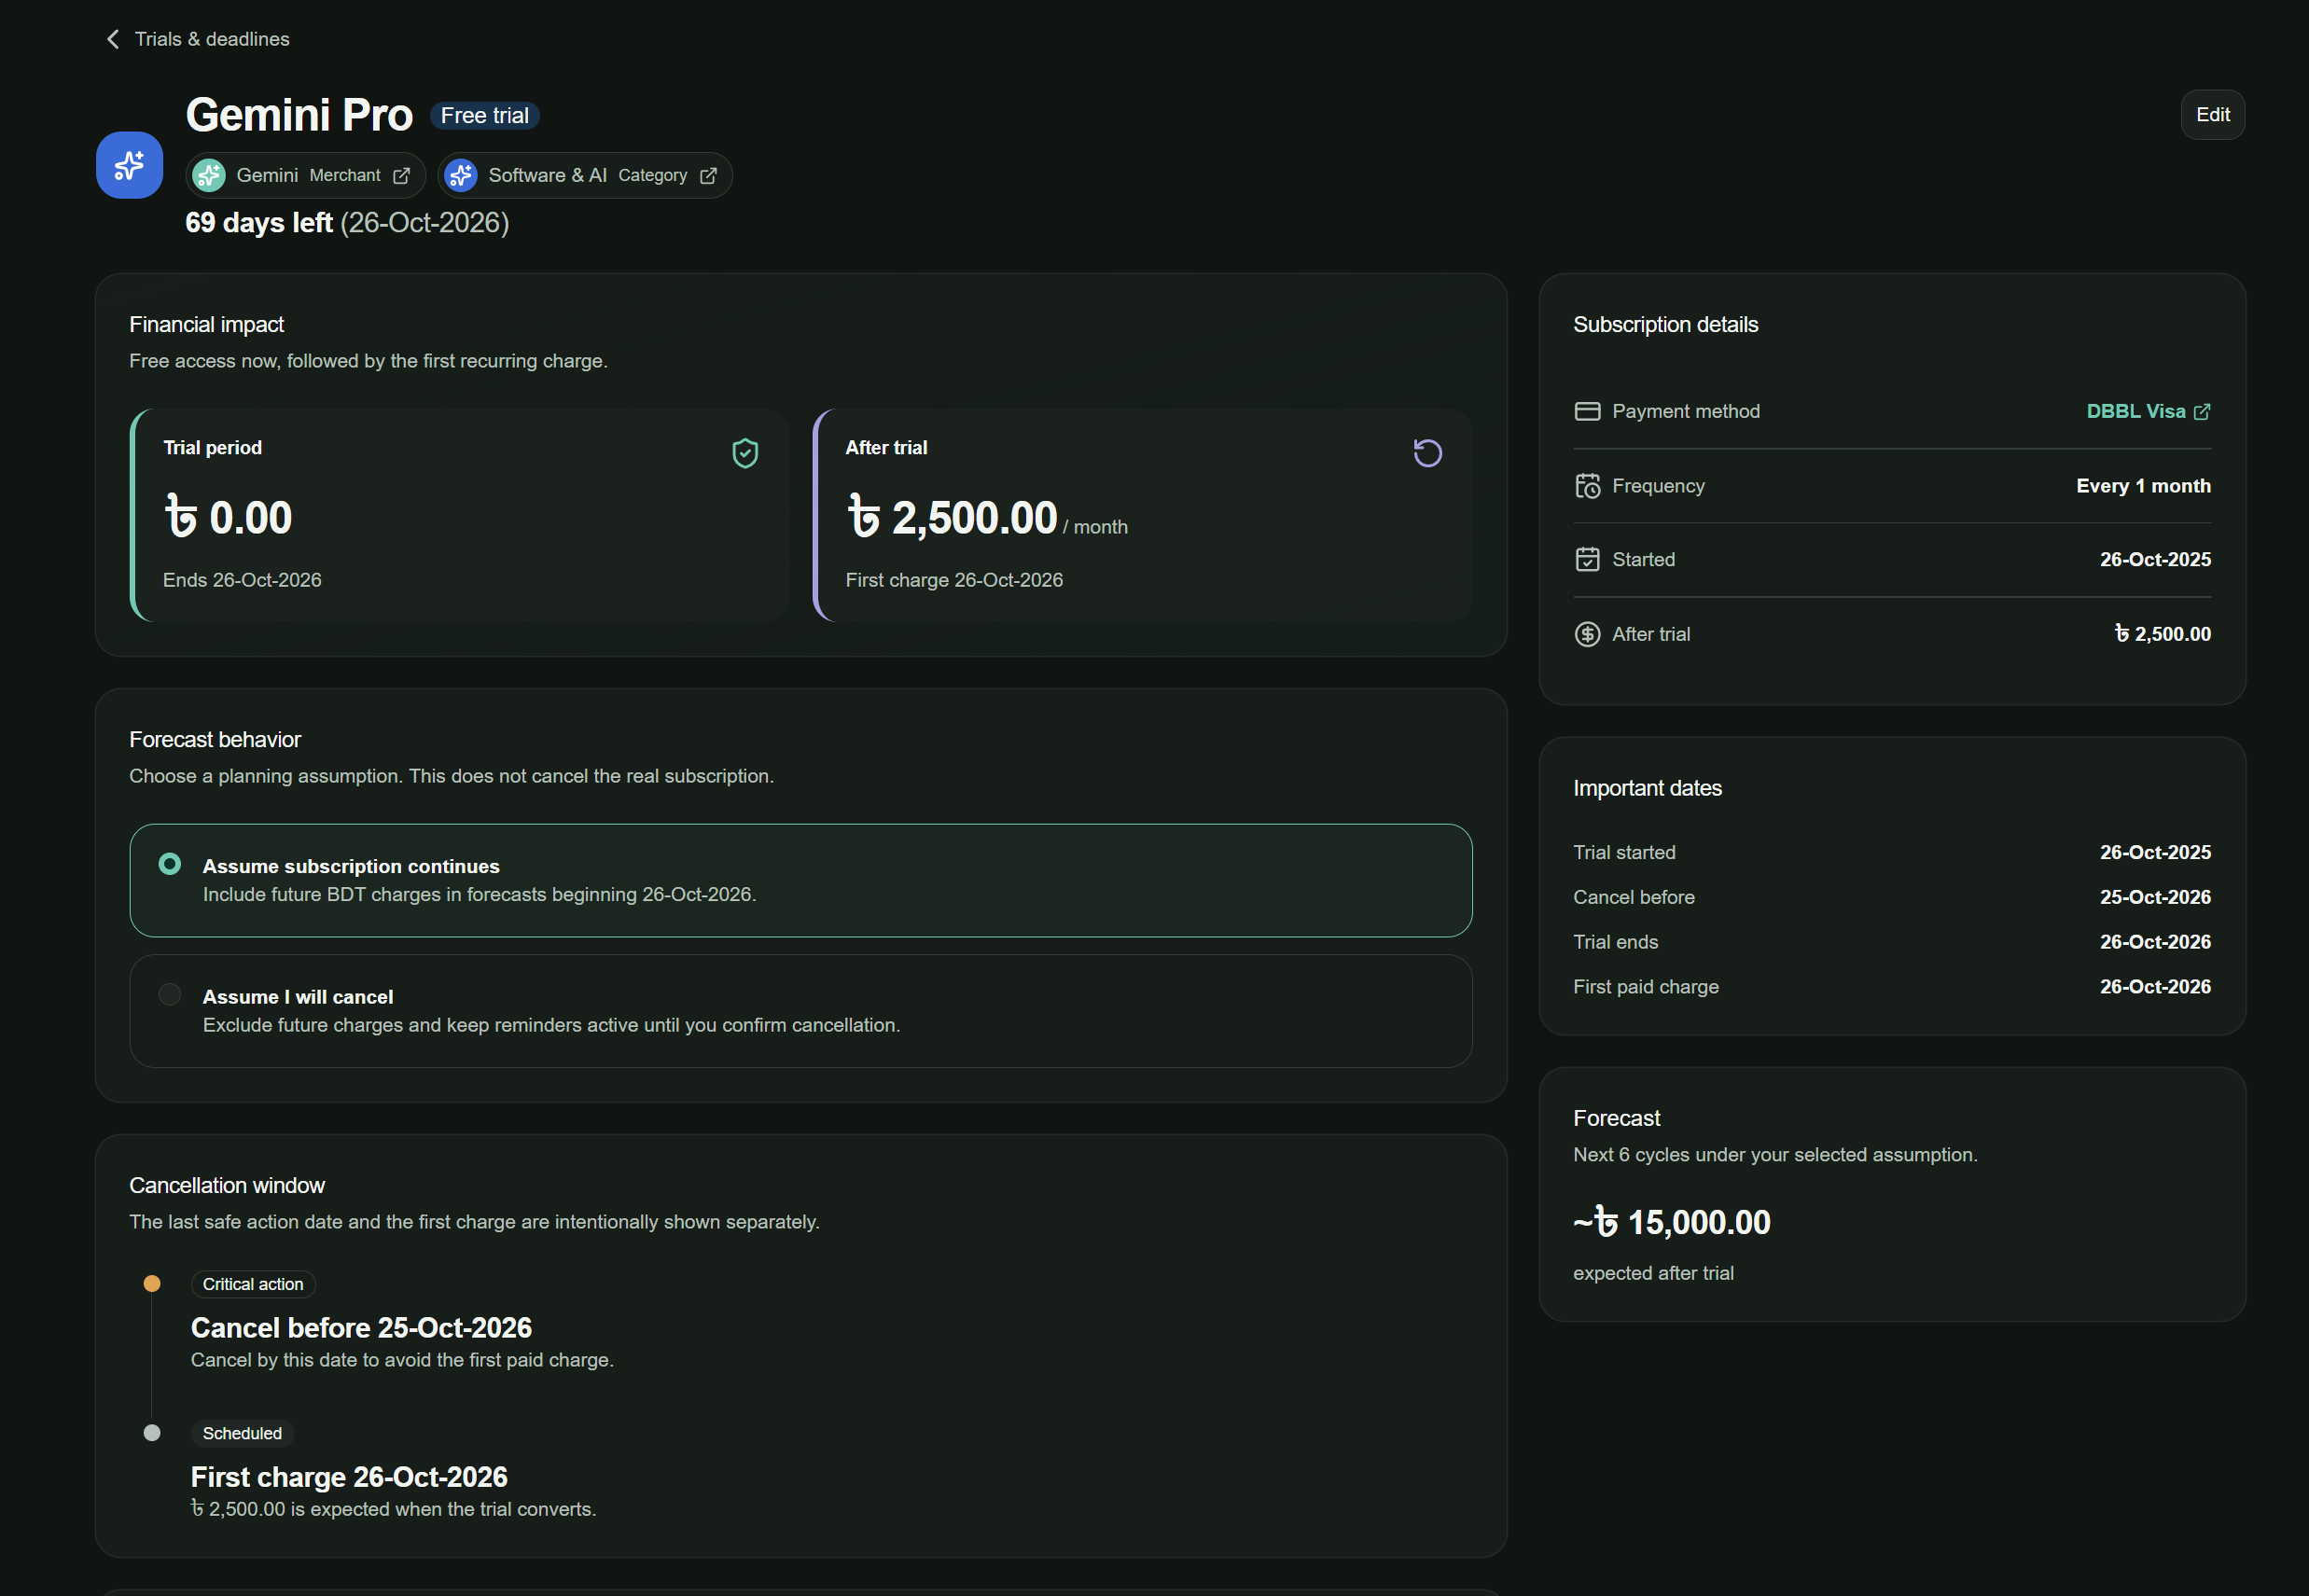Click the Scheduled tag

coord(242,1433)
